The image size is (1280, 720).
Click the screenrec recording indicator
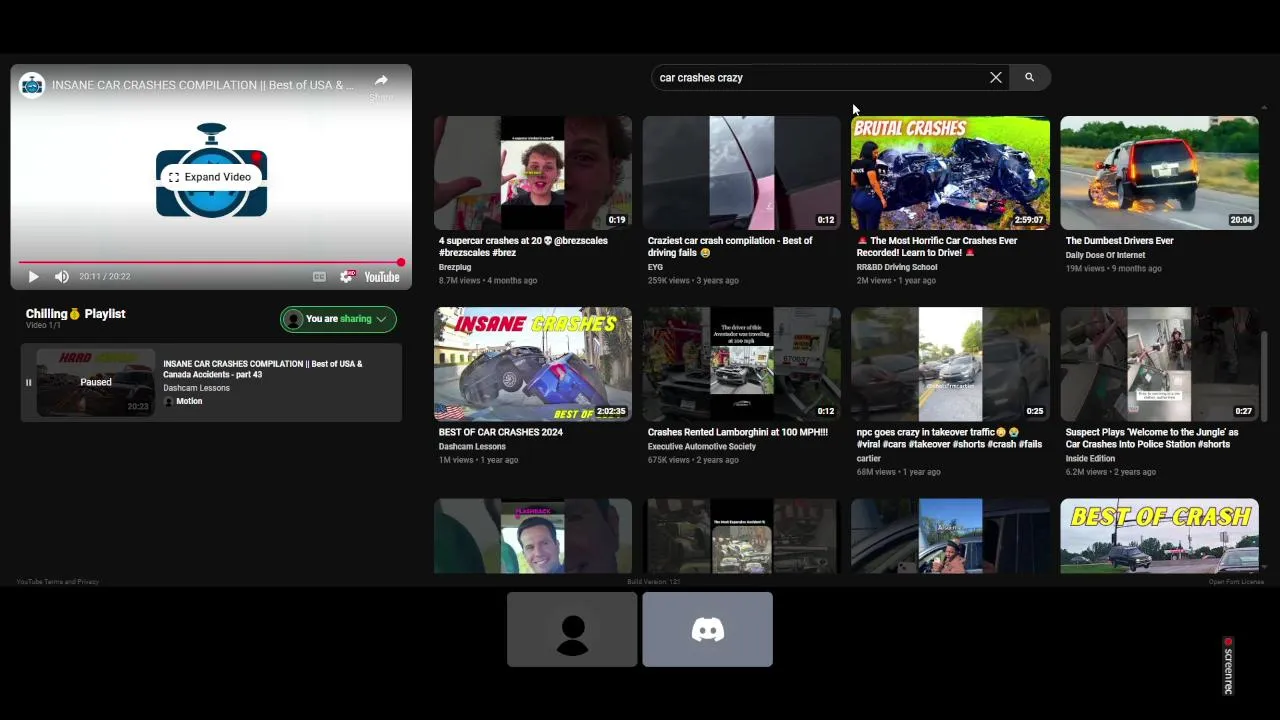(x=1228, y=665)
